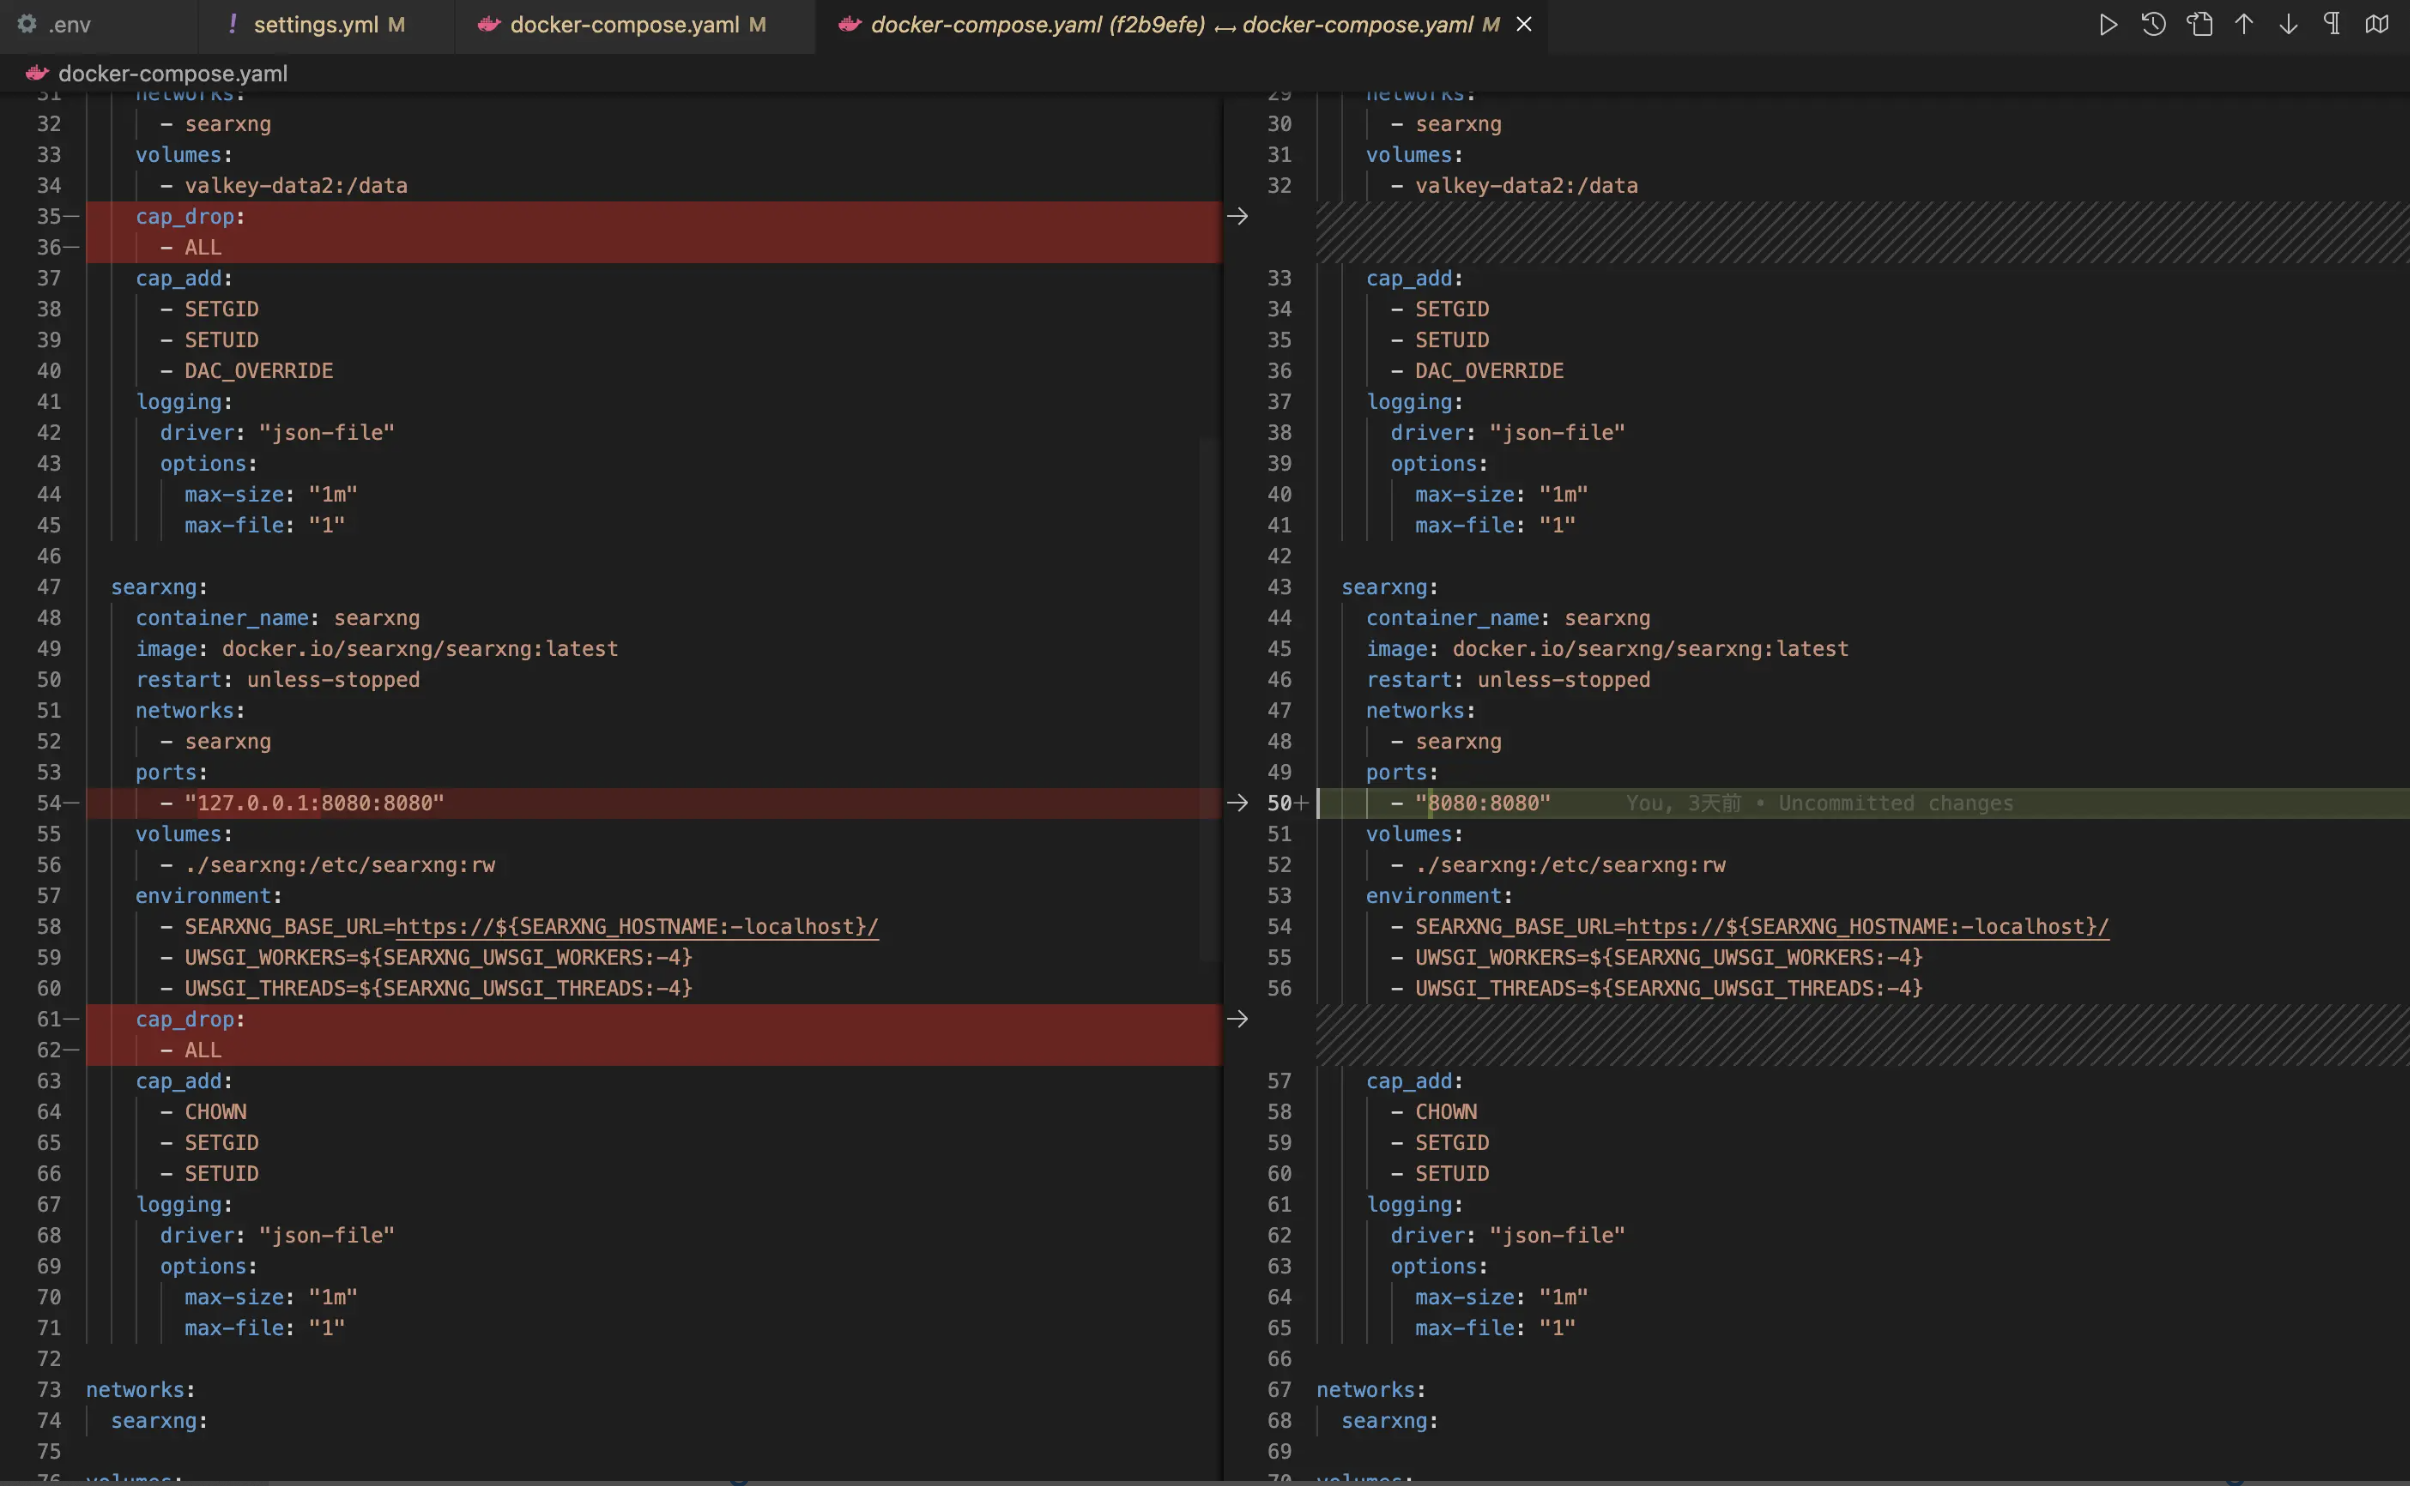Open the timeline history clock icon
Image resolution: width=2410 pixels, height=1486 pixels.
[x=2153, y=24]
